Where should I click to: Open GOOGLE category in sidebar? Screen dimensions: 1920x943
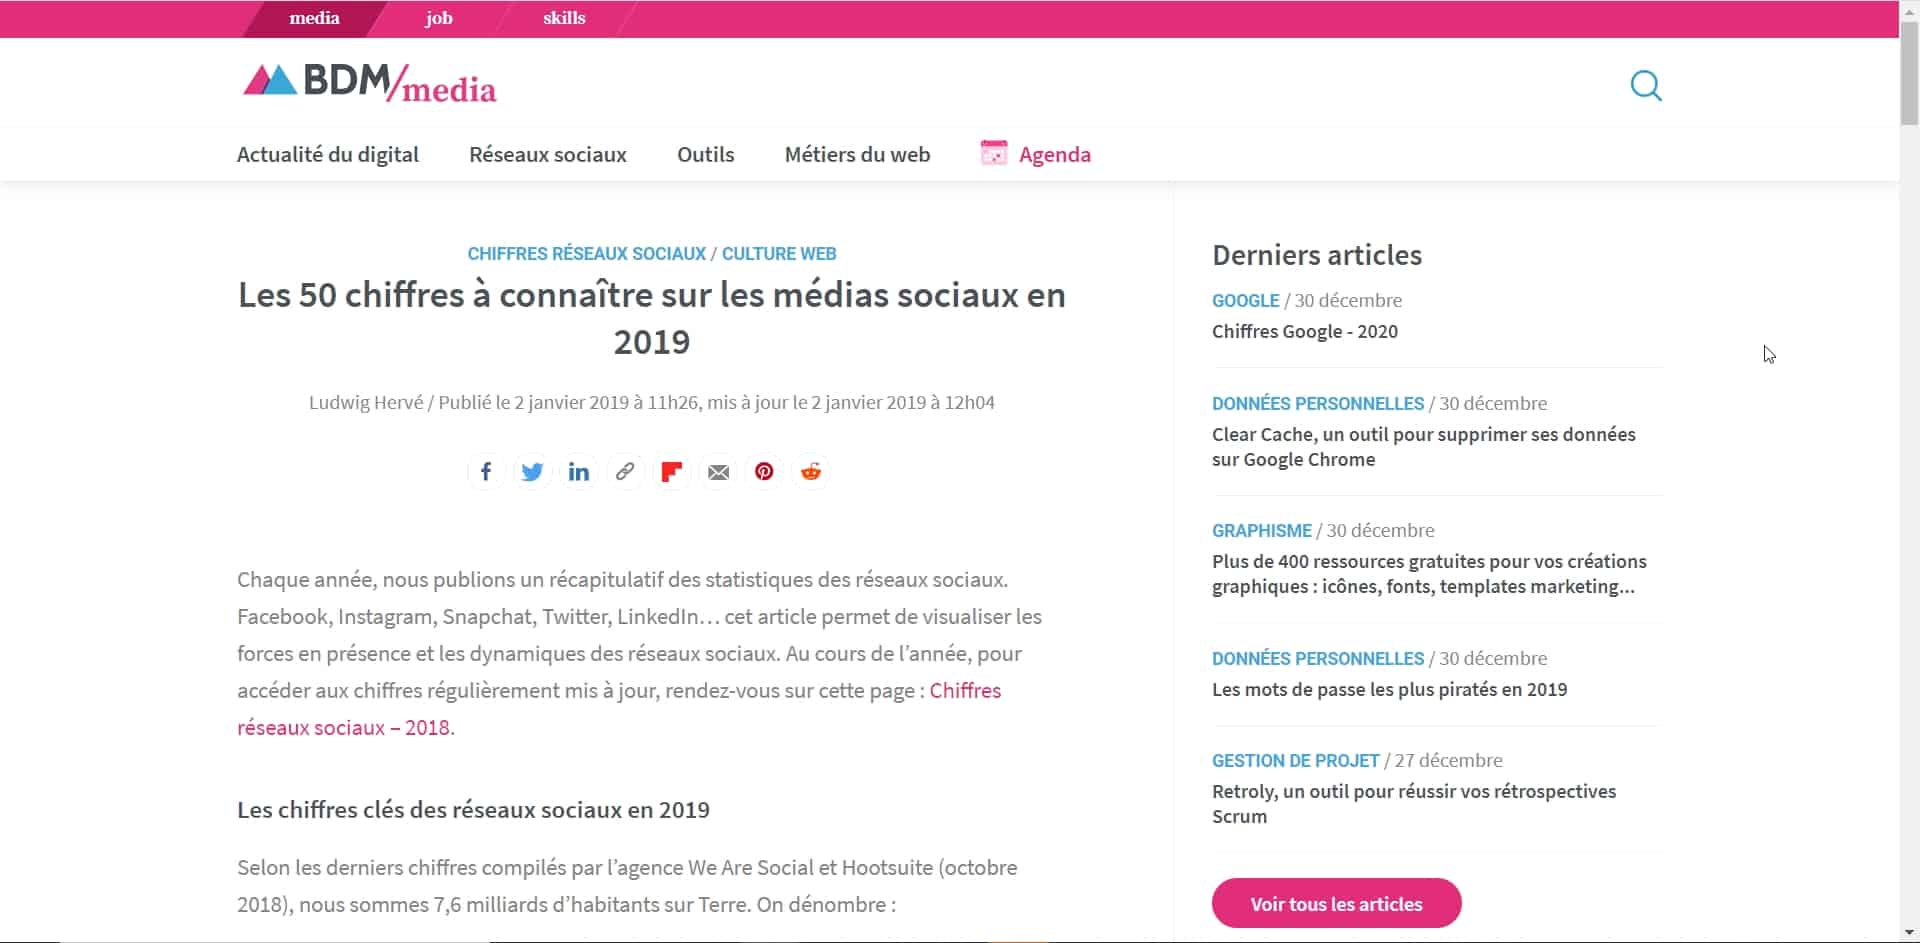click(x=1245, y=301)
